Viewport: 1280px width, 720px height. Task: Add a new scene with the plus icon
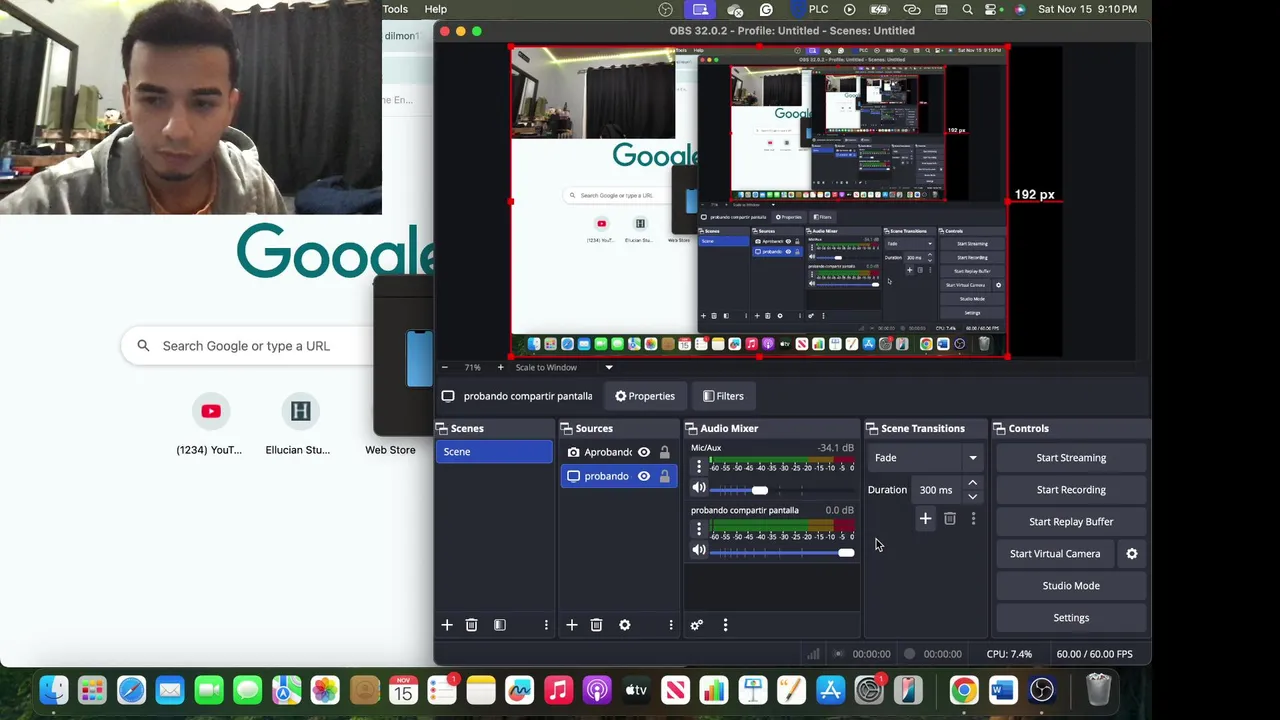coord(447,625)
